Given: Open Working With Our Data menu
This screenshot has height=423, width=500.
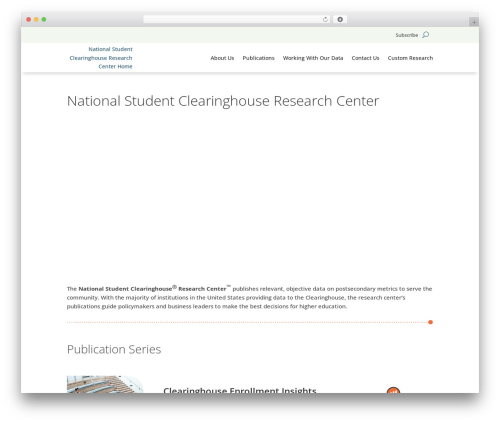Looking at the screenshot, I should click(x=313, y=58).
